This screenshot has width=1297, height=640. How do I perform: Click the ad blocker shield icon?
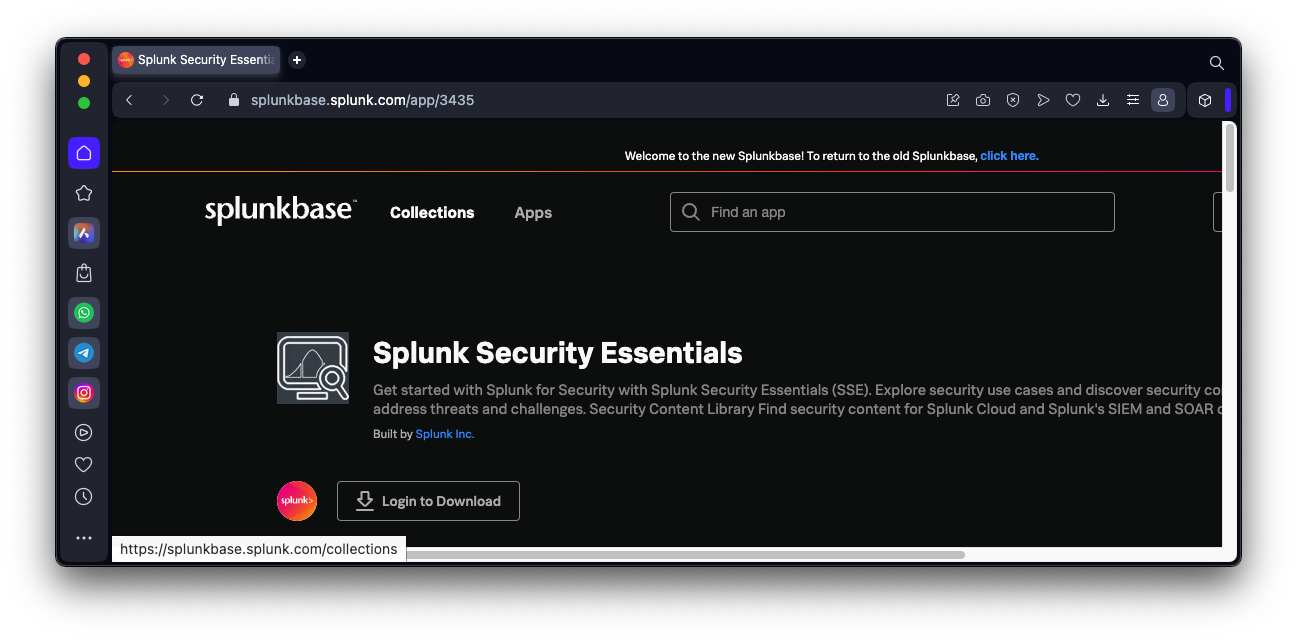1013,100
